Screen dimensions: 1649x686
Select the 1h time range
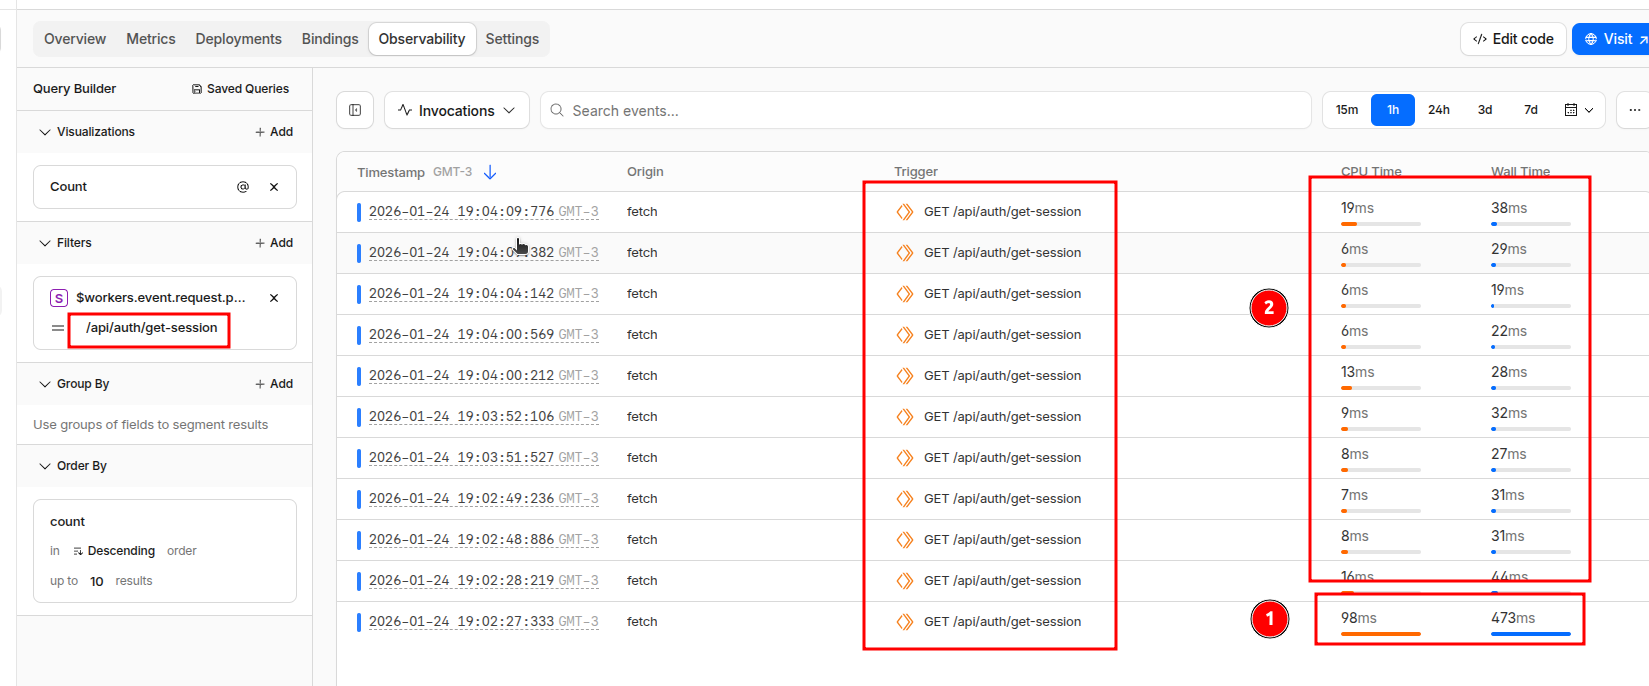pos(1393,110)
